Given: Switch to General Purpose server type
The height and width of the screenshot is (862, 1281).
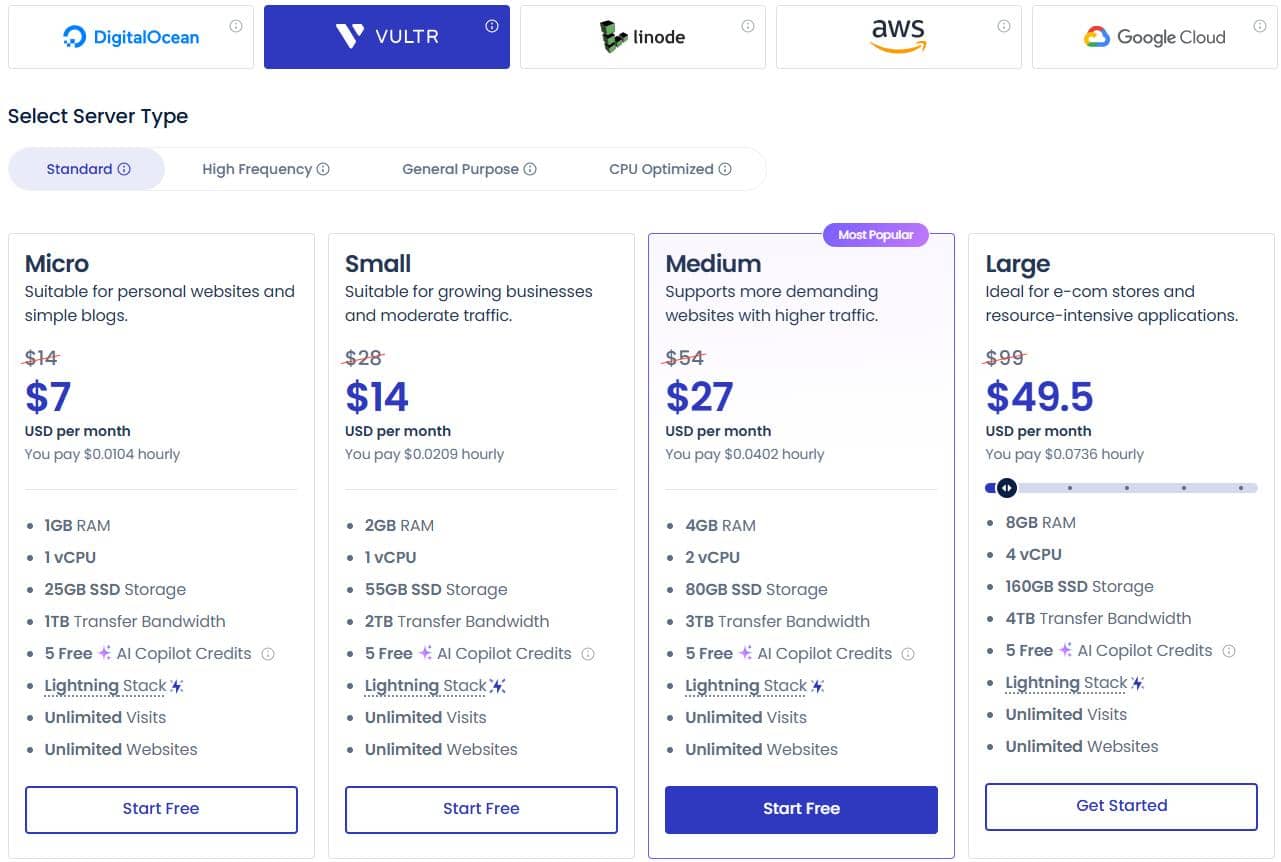Looking at the screenshot, I should (469, 169).
